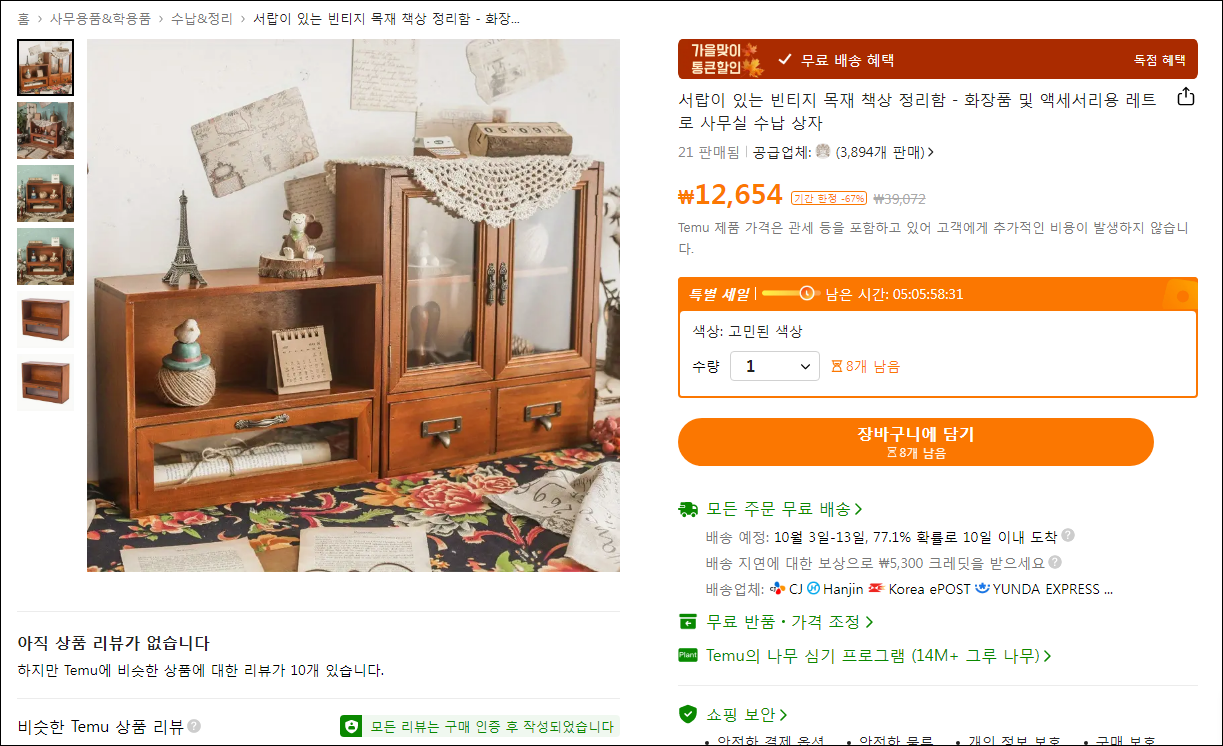The height and width of the screenshot is (746, 1223).
Task: Select the second product thumbnail
Action: 45,131
